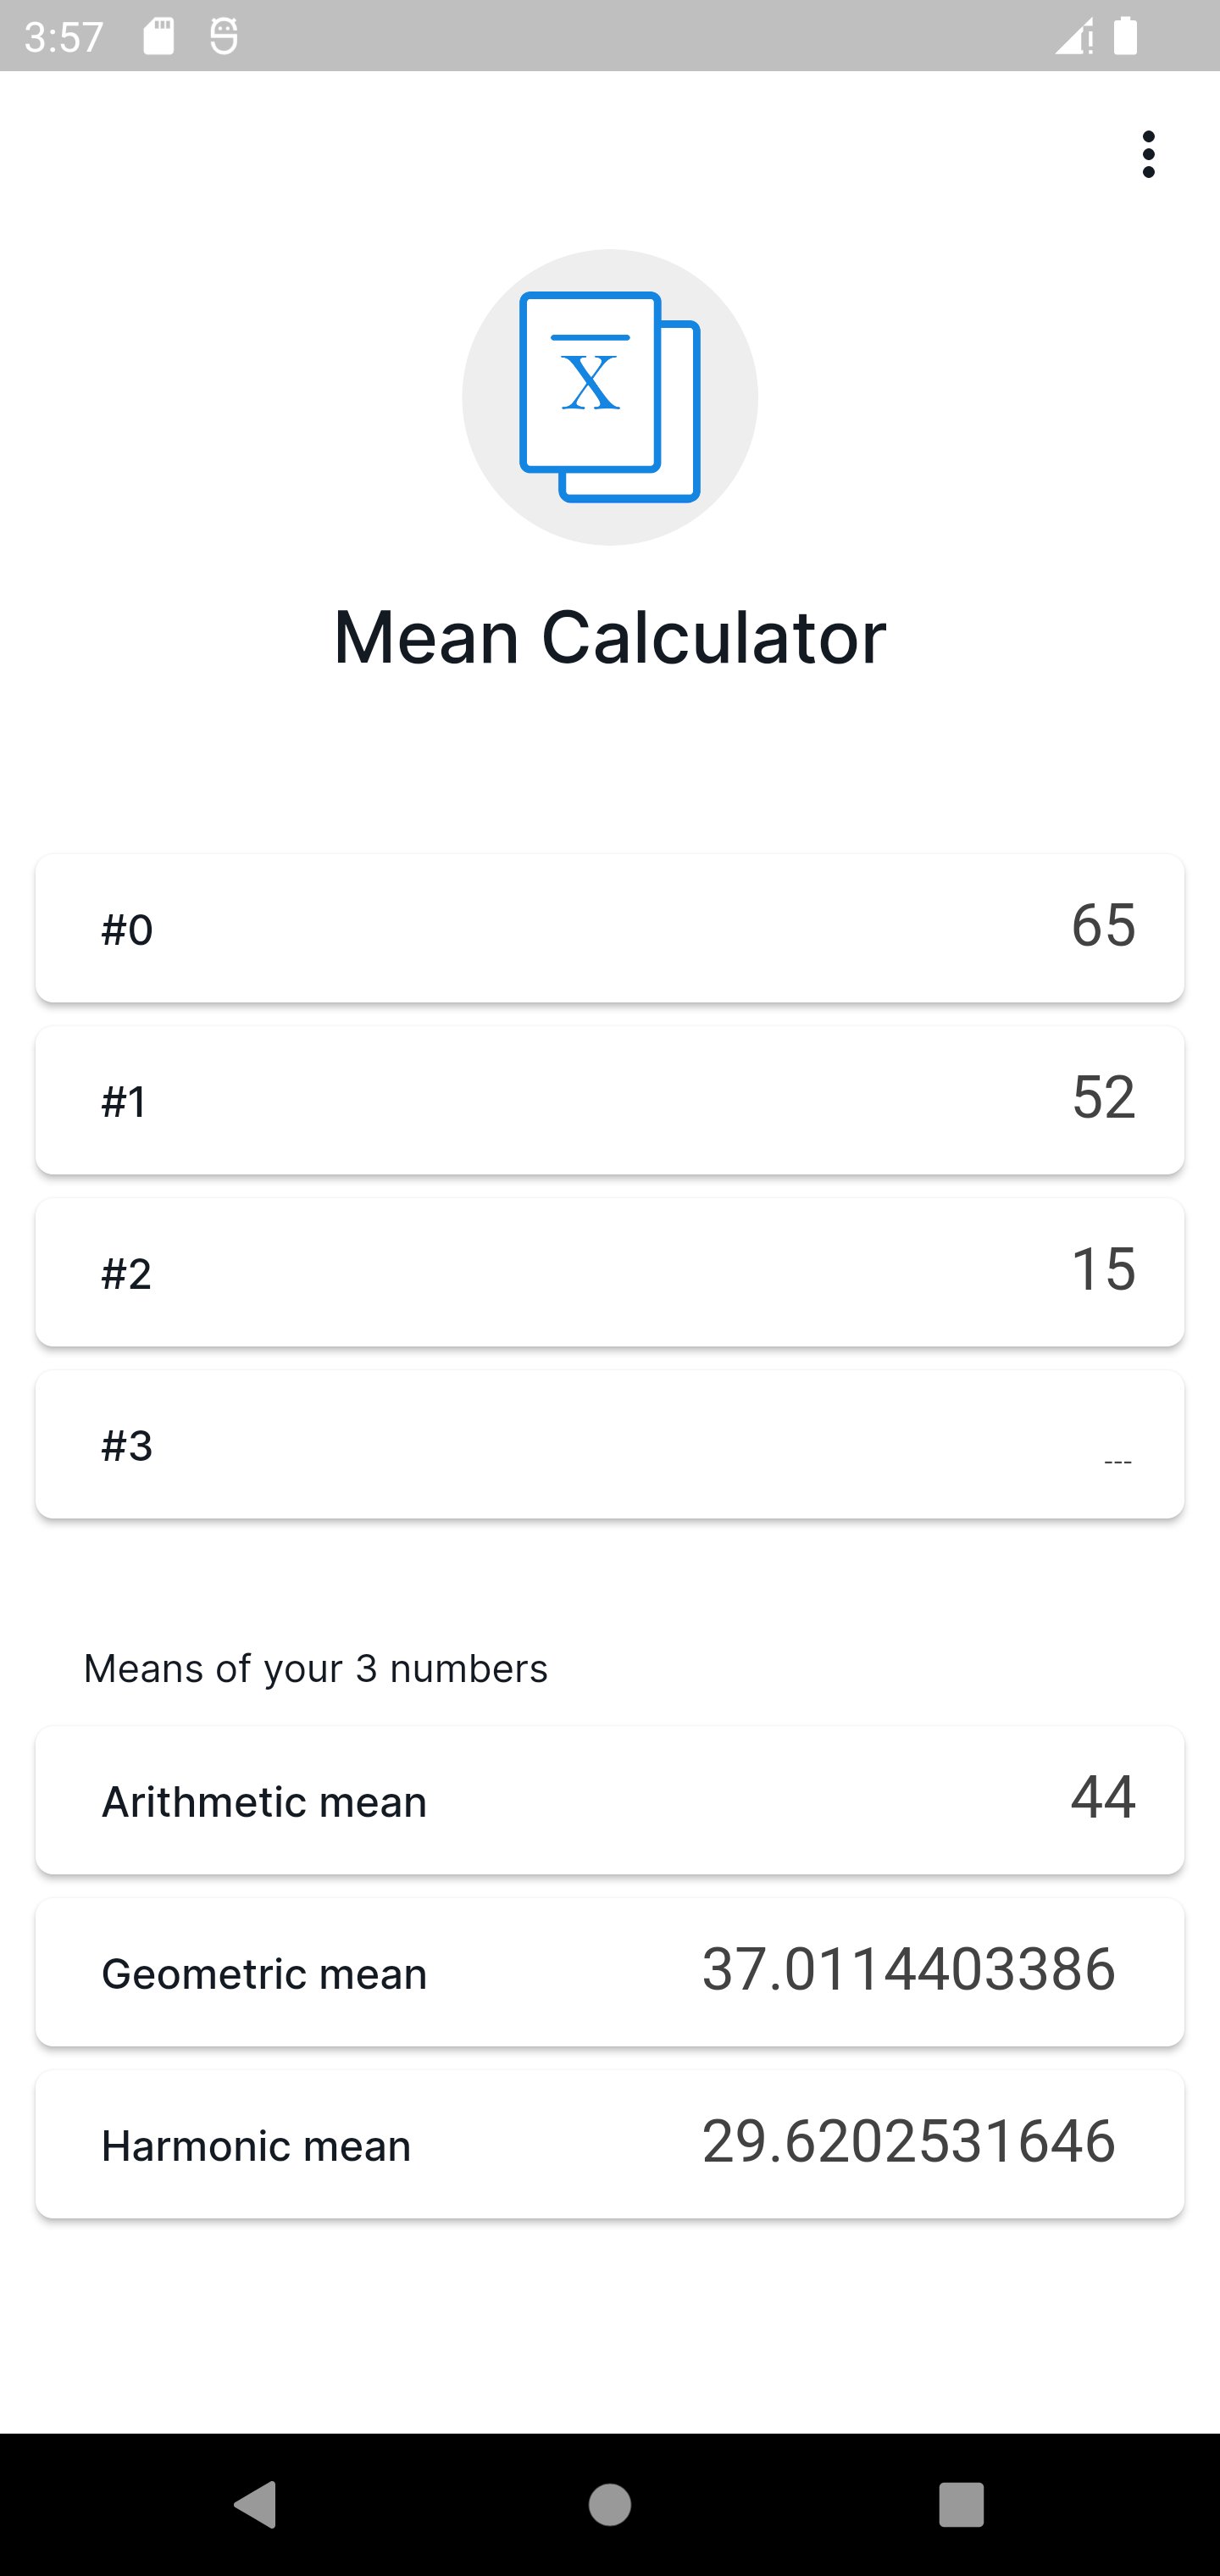Tap the Mean Calculator logo icon

(609, 397)
